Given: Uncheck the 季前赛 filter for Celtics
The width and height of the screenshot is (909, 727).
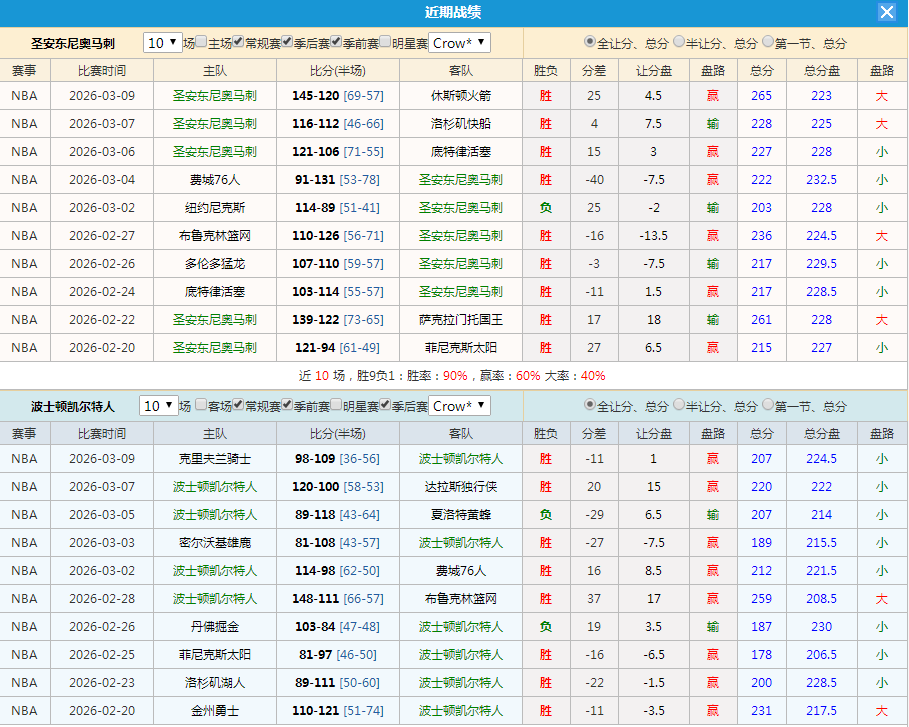Looking at the screenshot, I should tap(287, 405).
